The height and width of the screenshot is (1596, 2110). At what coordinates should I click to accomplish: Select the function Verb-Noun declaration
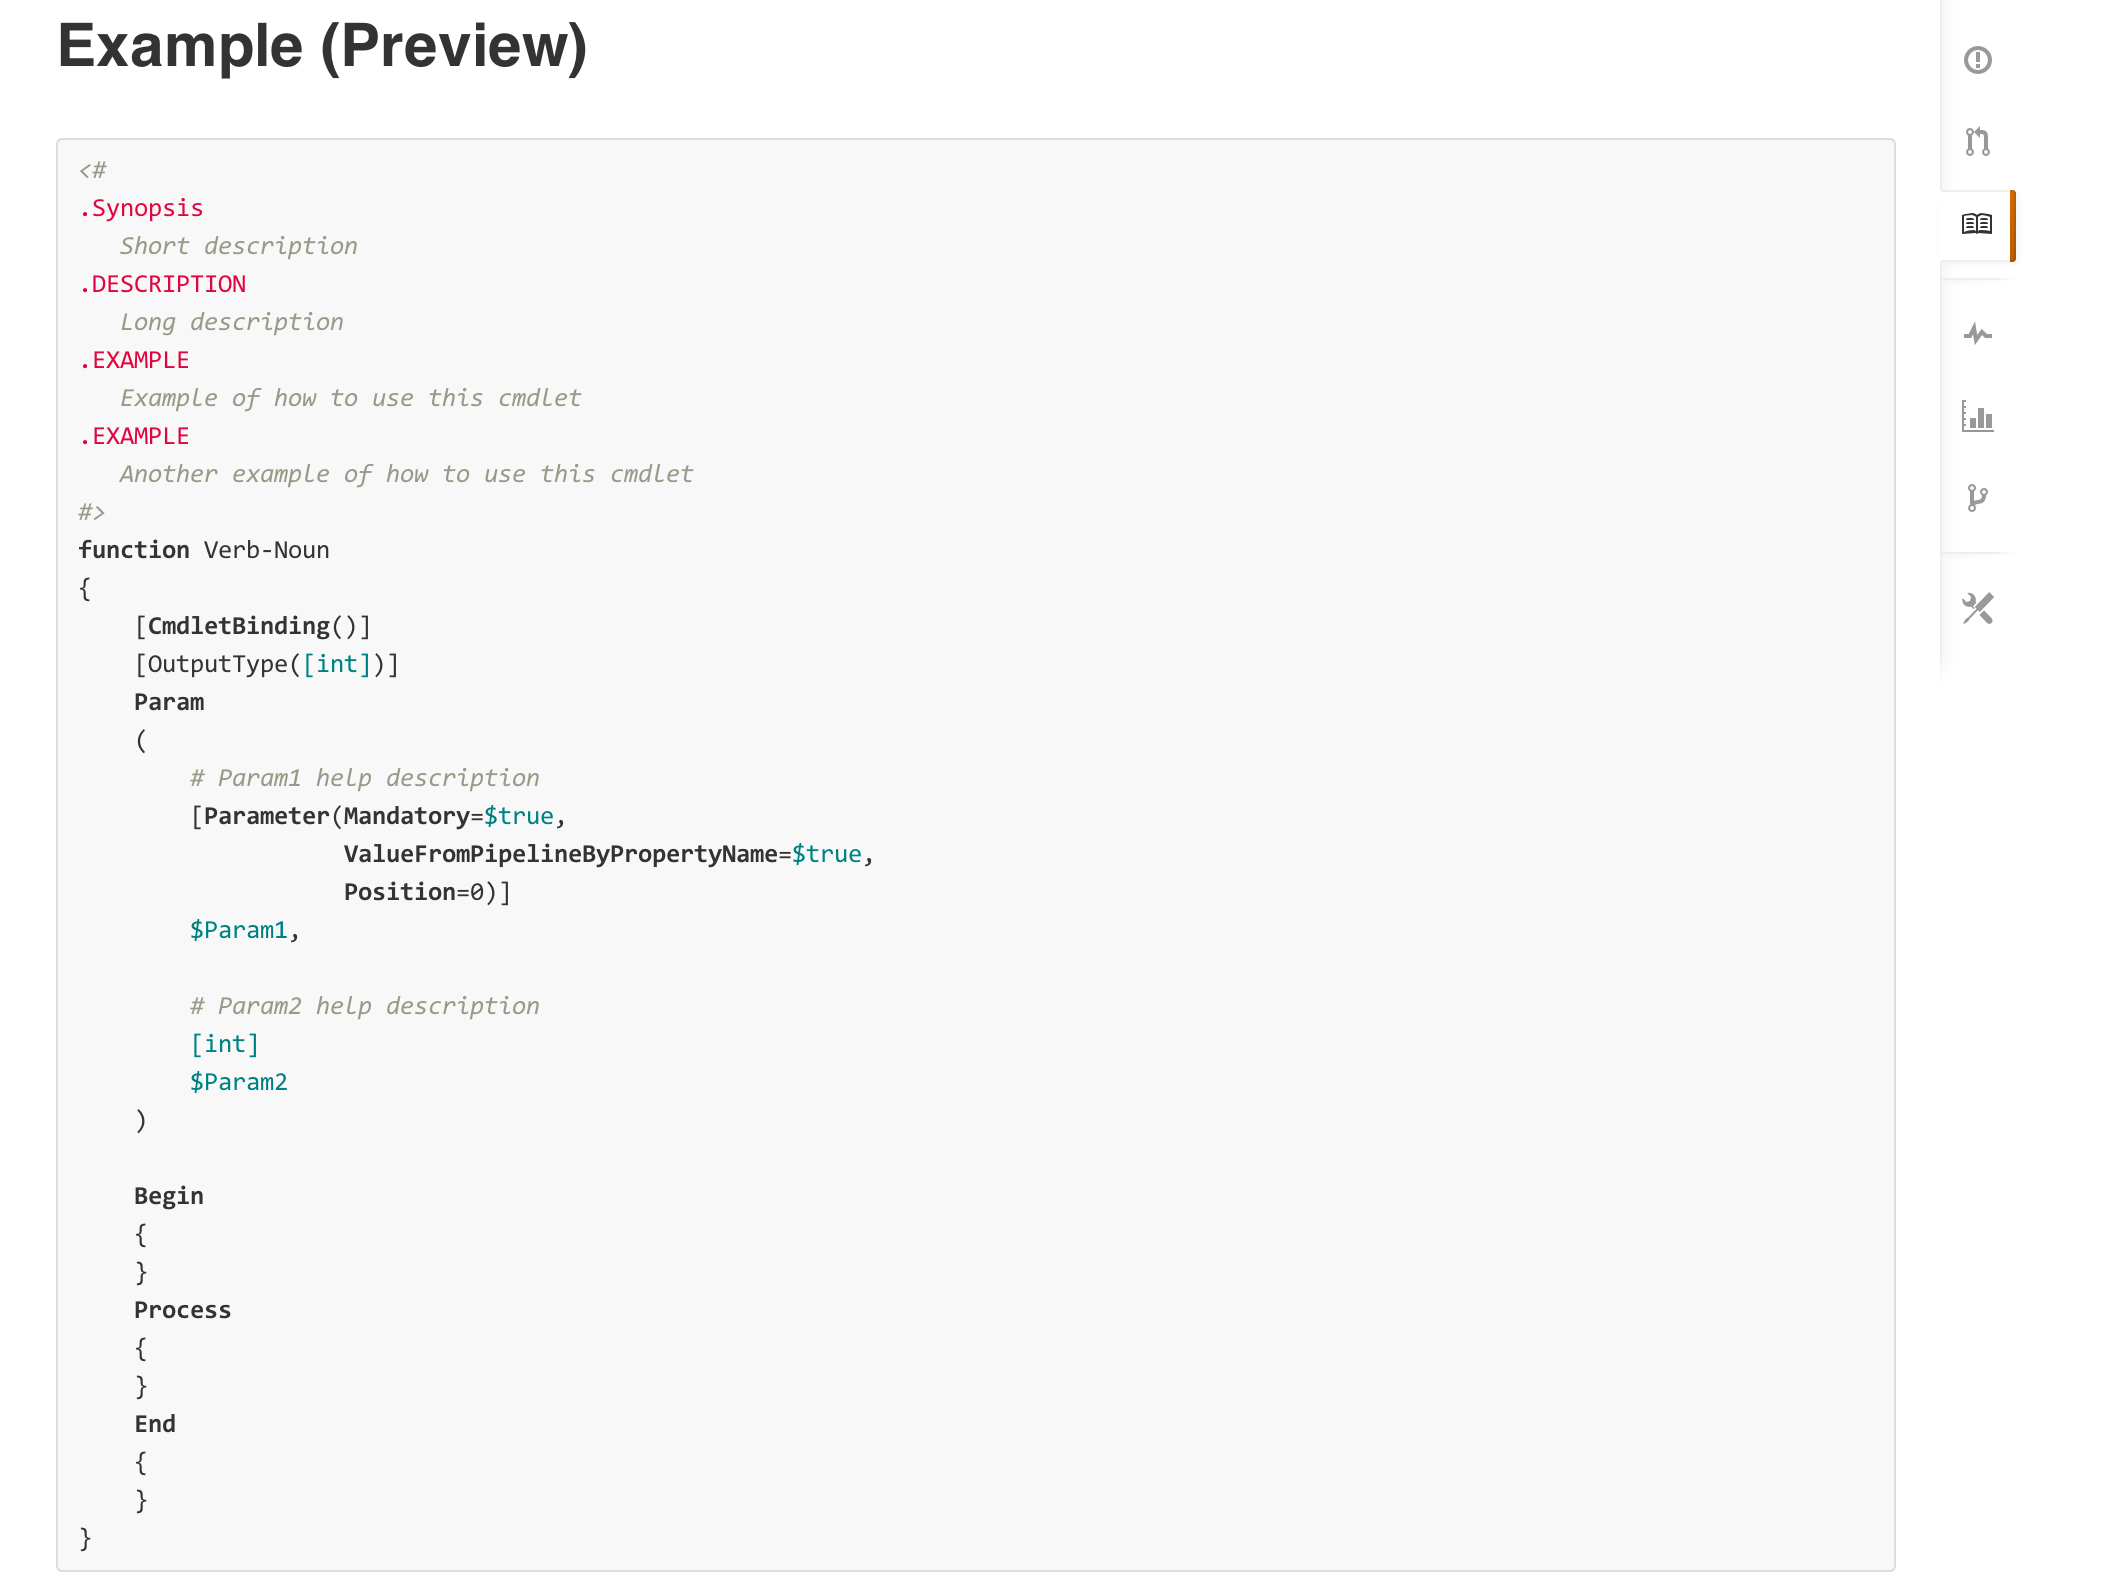203,549
